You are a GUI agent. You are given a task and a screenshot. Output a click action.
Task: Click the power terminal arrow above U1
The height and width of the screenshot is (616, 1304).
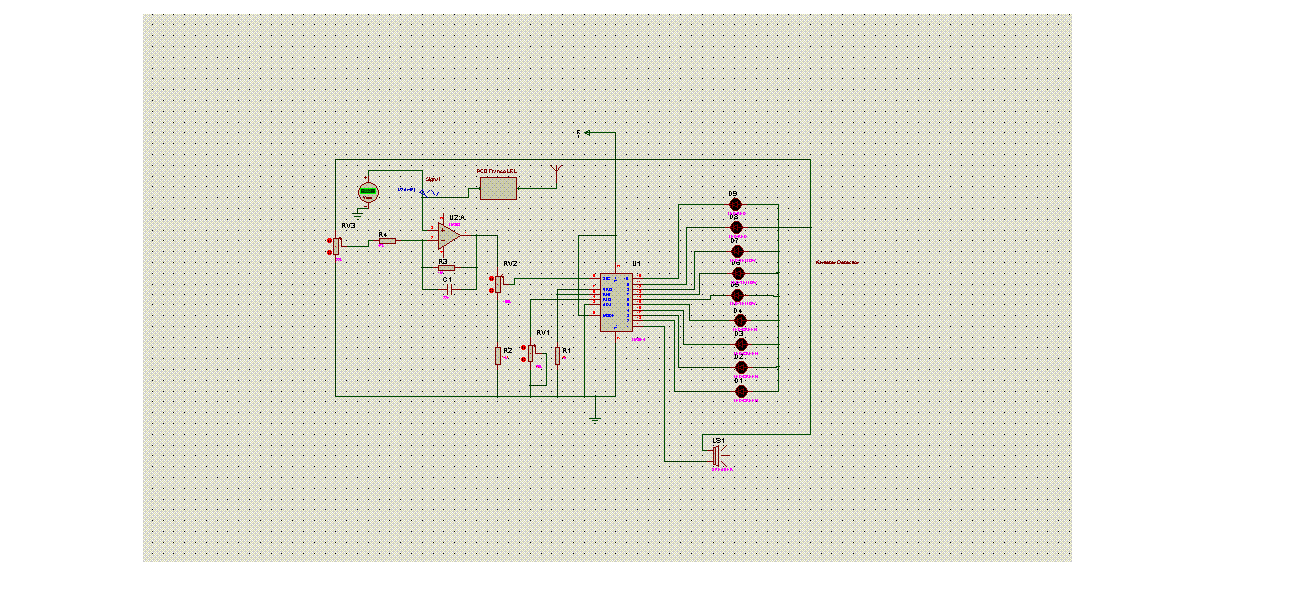click(589, 131)
